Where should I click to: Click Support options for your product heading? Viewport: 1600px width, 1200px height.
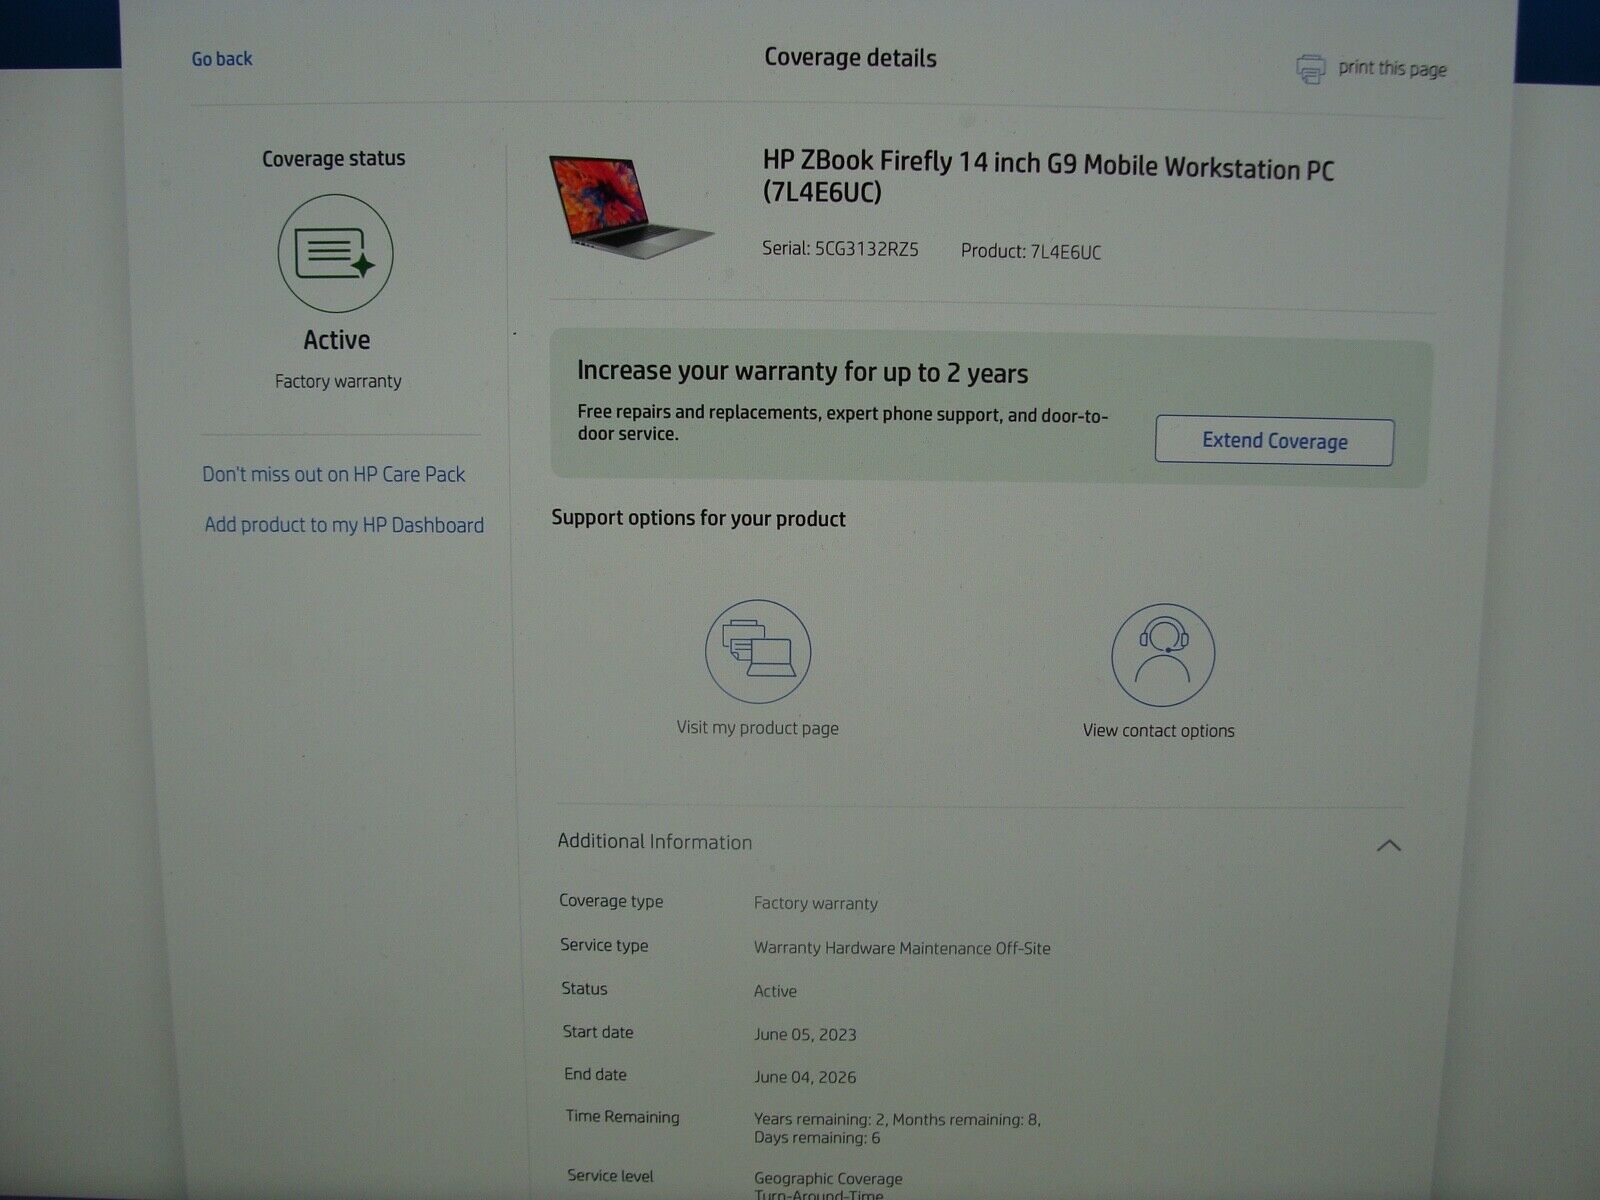(x=698, y=518)
